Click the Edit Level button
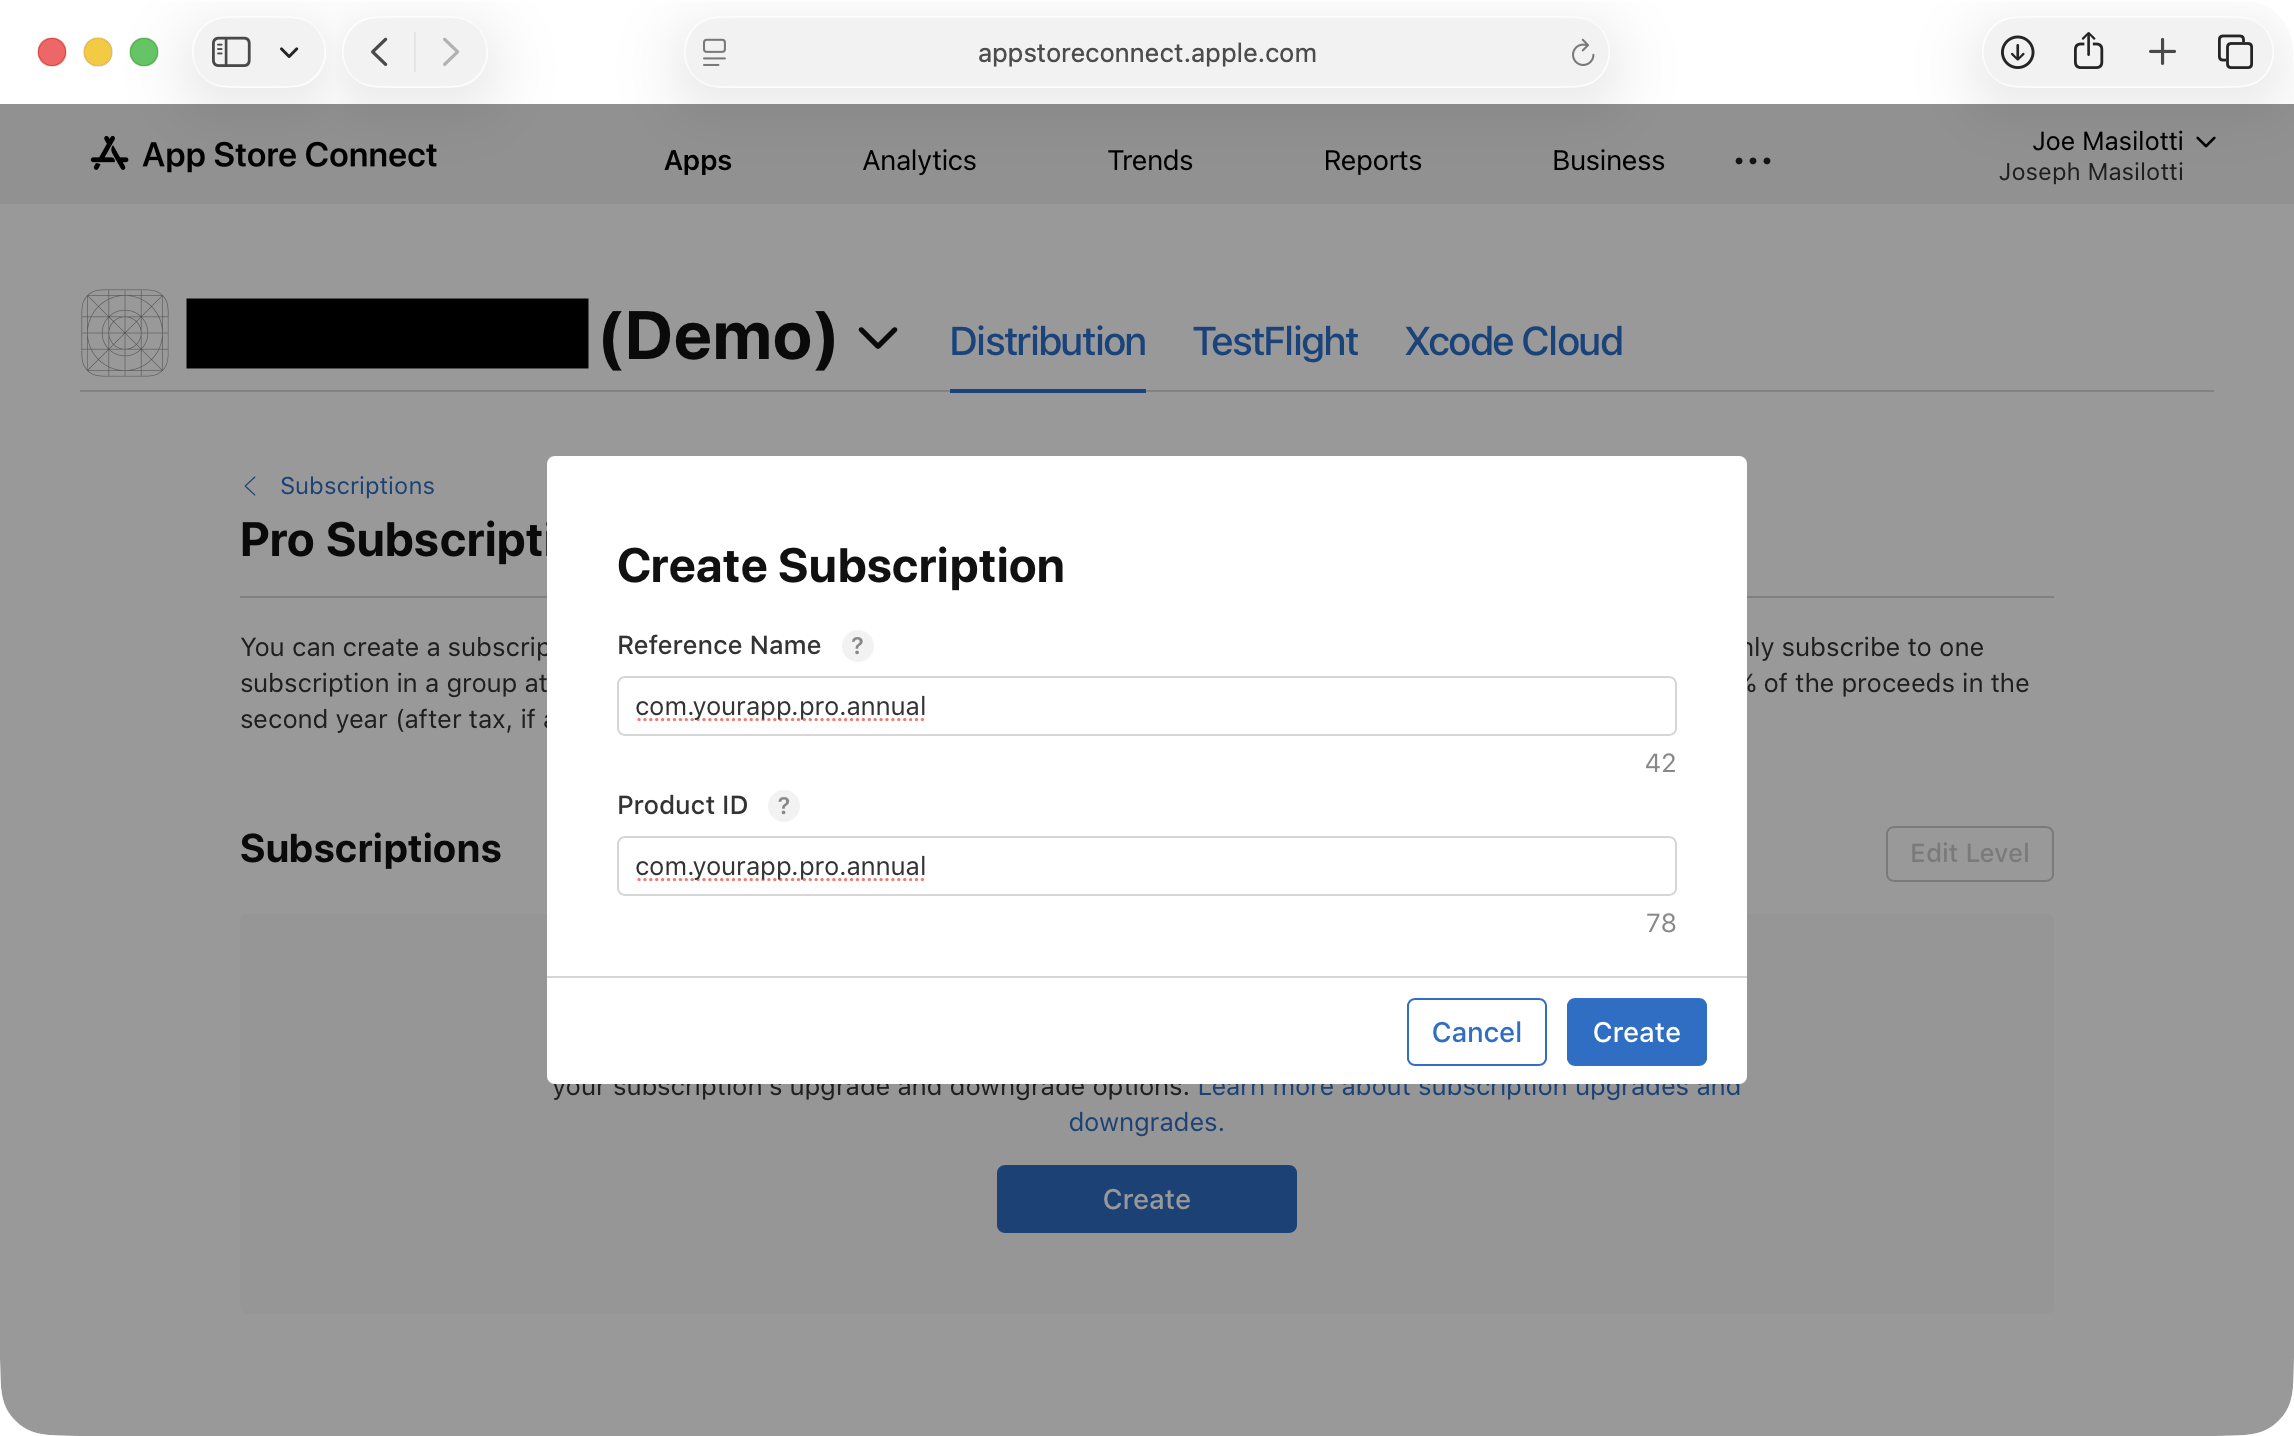This screenshot has height=1436, width=2294. tap(1969, 853)
